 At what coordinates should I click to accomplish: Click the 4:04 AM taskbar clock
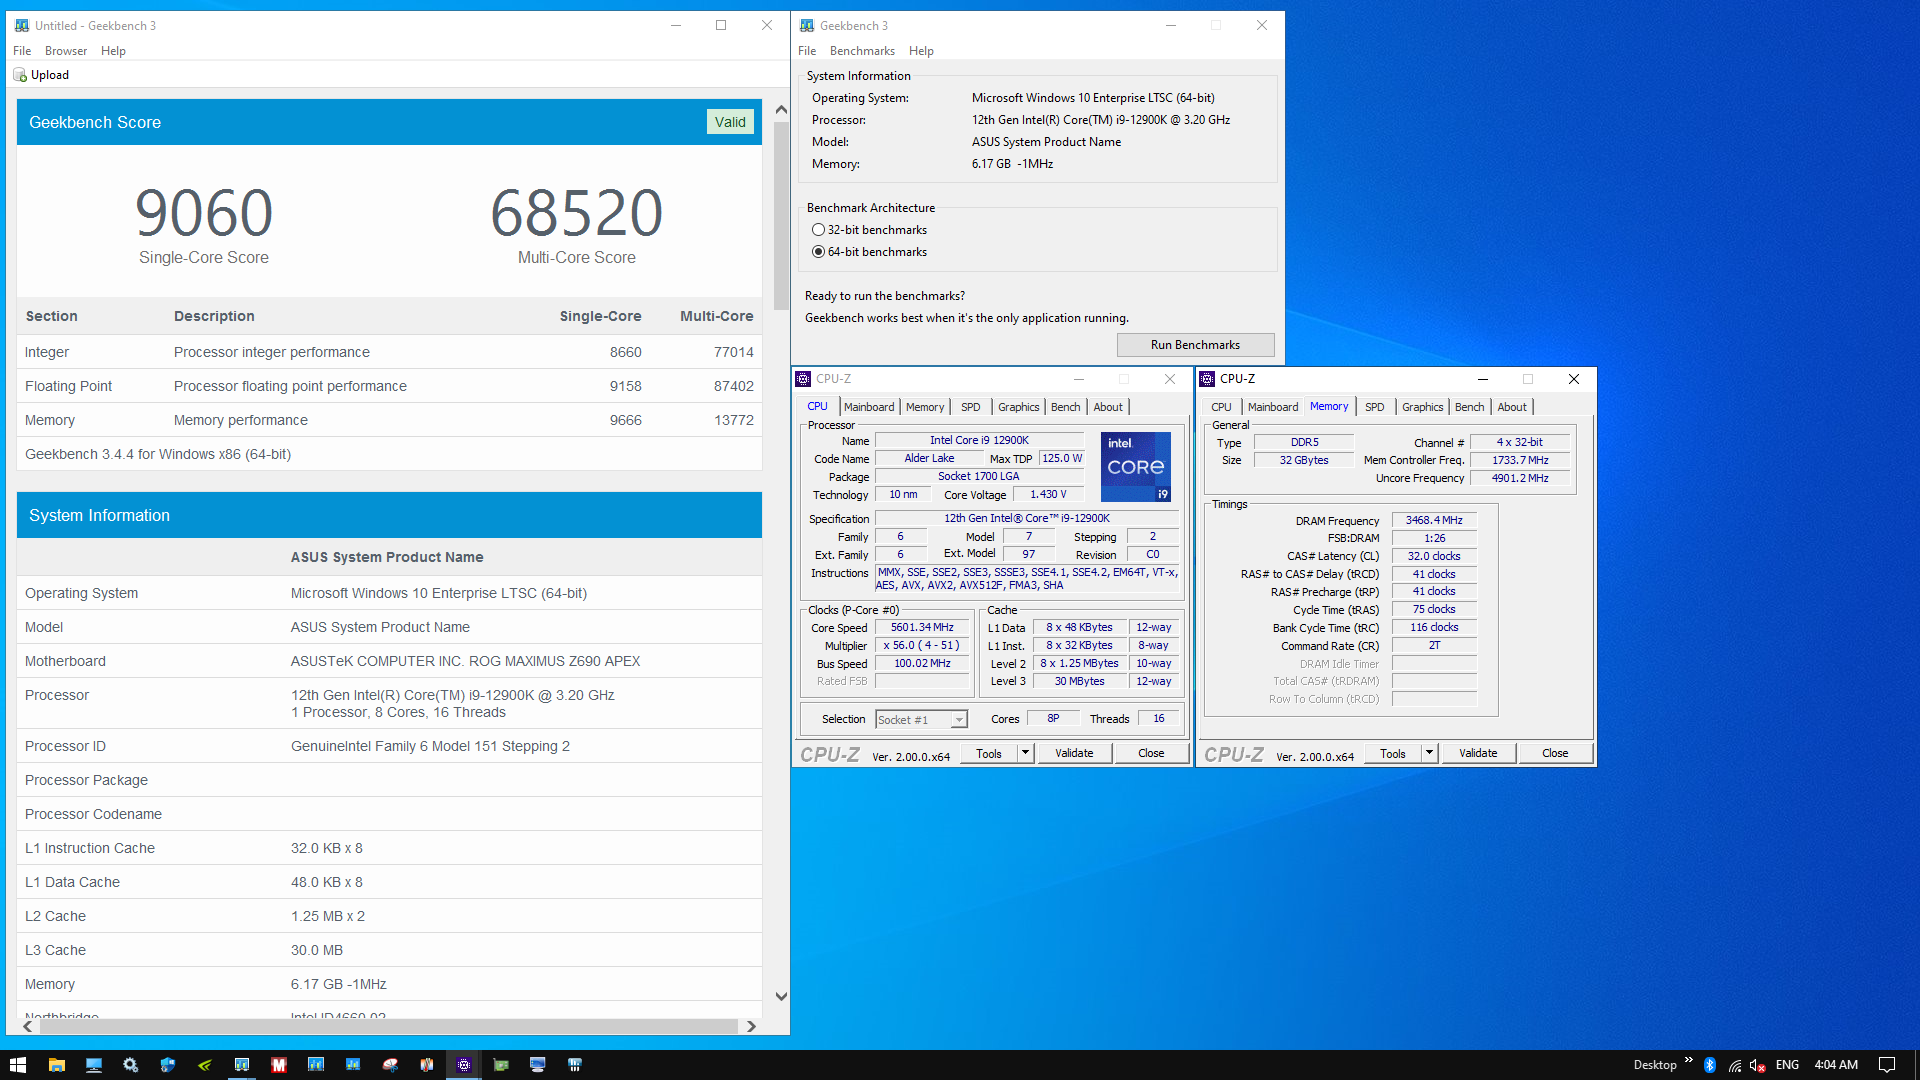click(x=1836, y=1065)
